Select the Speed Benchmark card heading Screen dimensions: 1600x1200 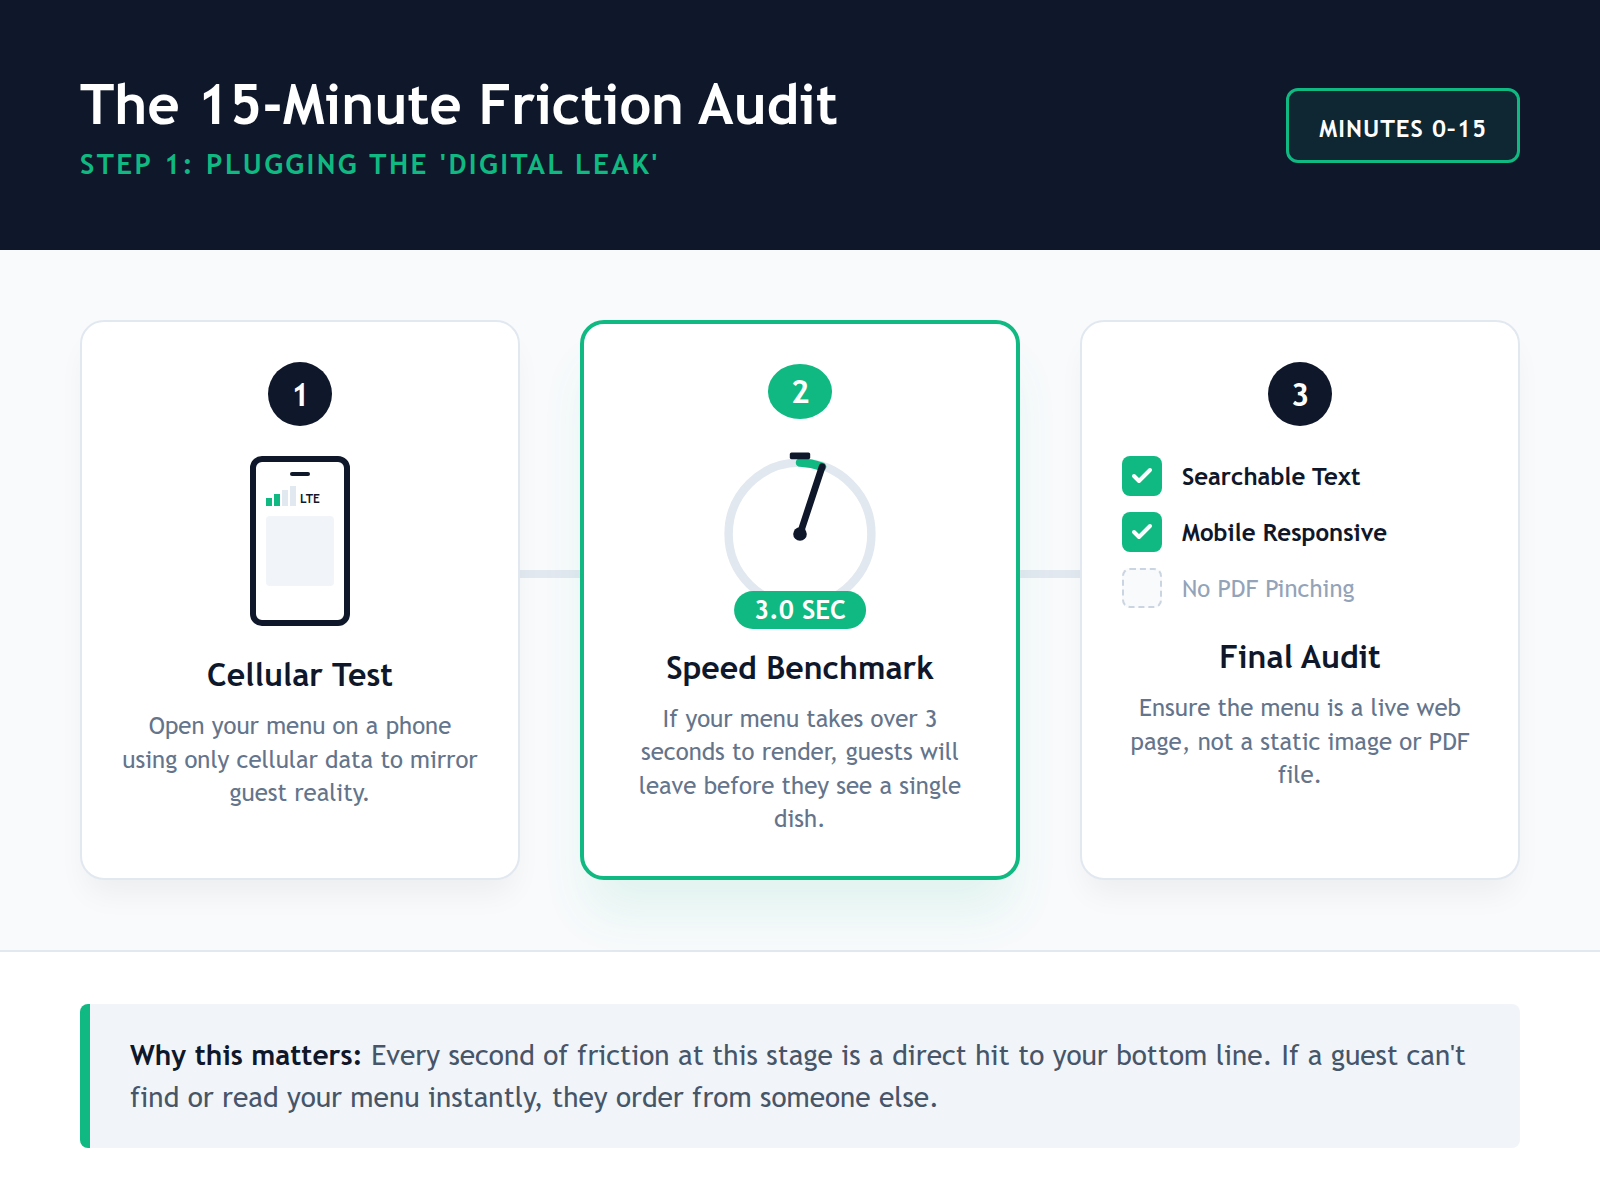click(x=800, y=668)
